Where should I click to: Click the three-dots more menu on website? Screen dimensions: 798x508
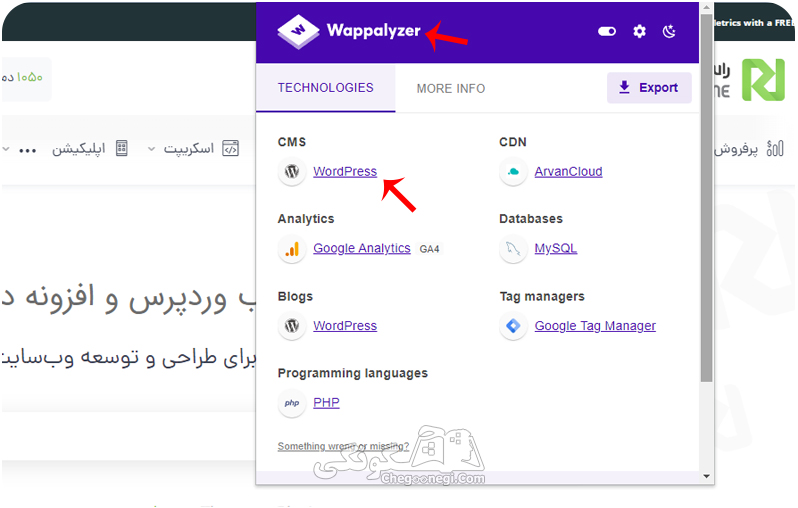coord(27,151)
